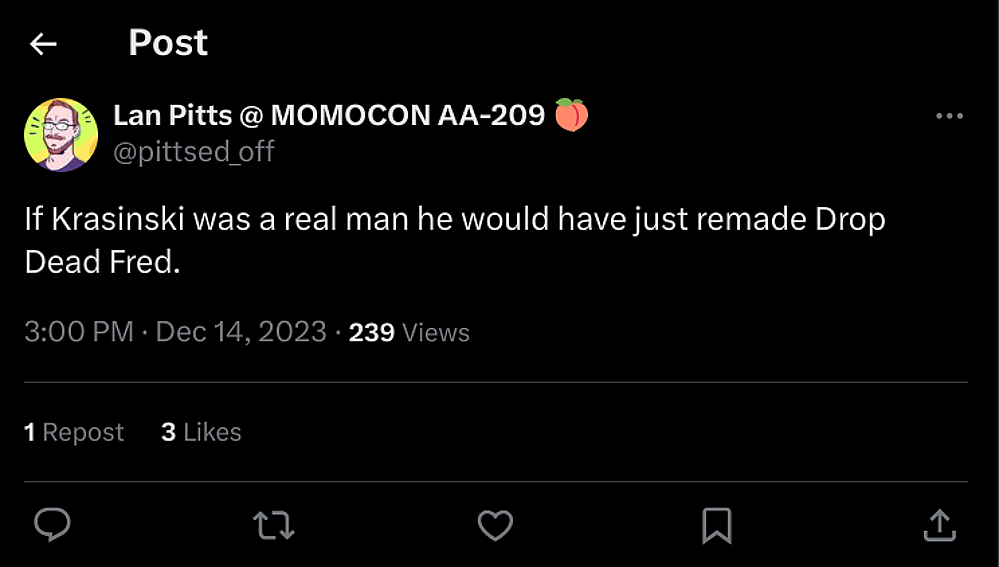Screen dimensions: 999x567
Task: Click the reply speech bubble icon
Action: pos(52,524)
